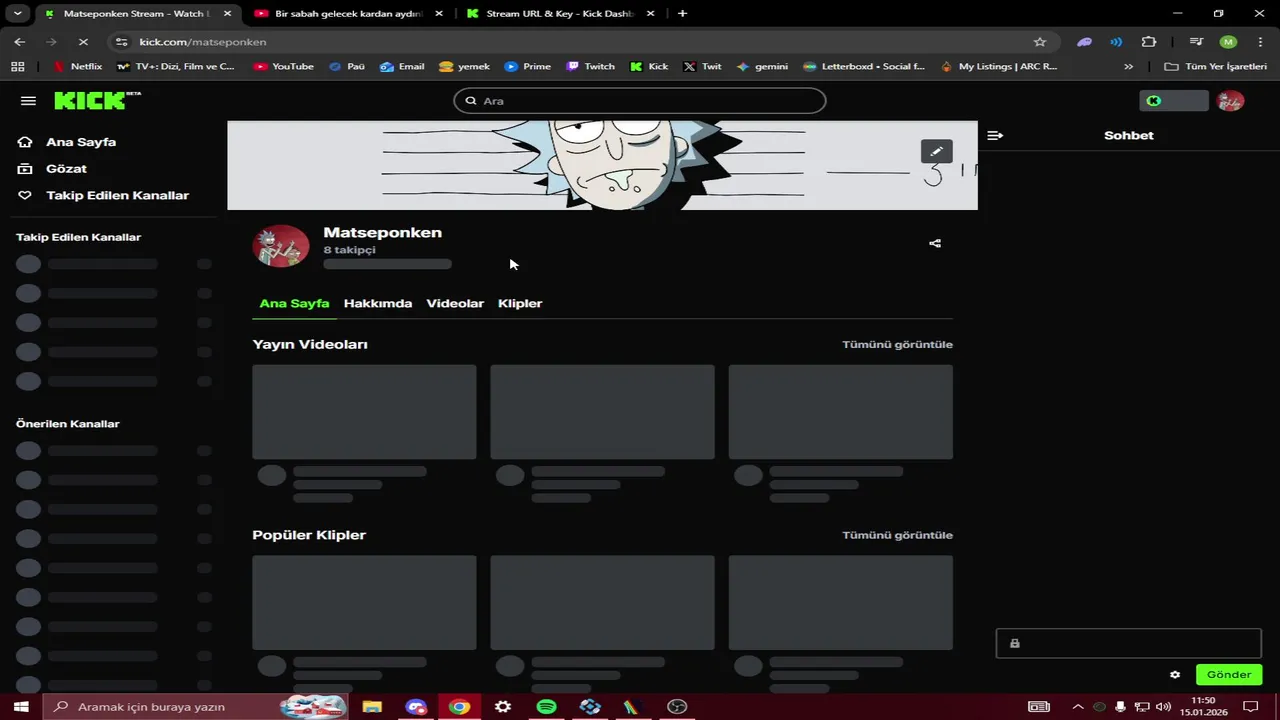
Task: Select the Videolar tab
Action: coord(455,303)
